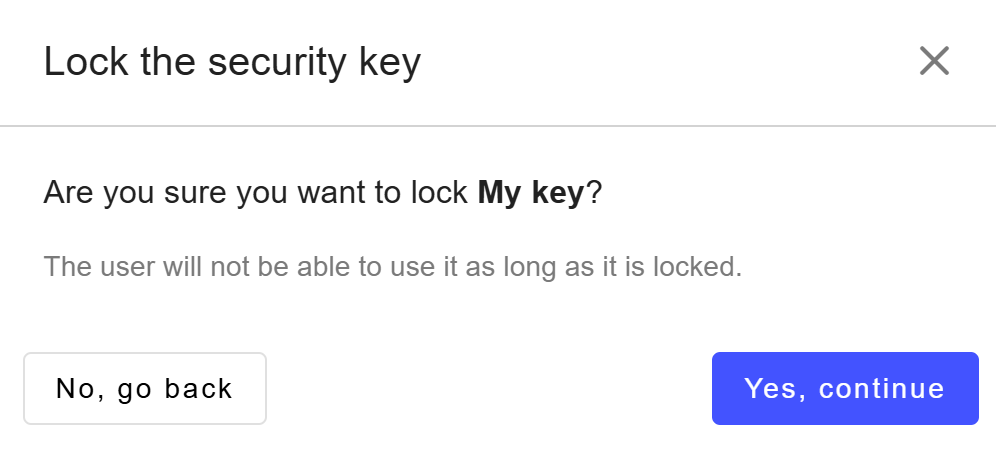Return to previous screen with No, go back

tap(145, 388)
